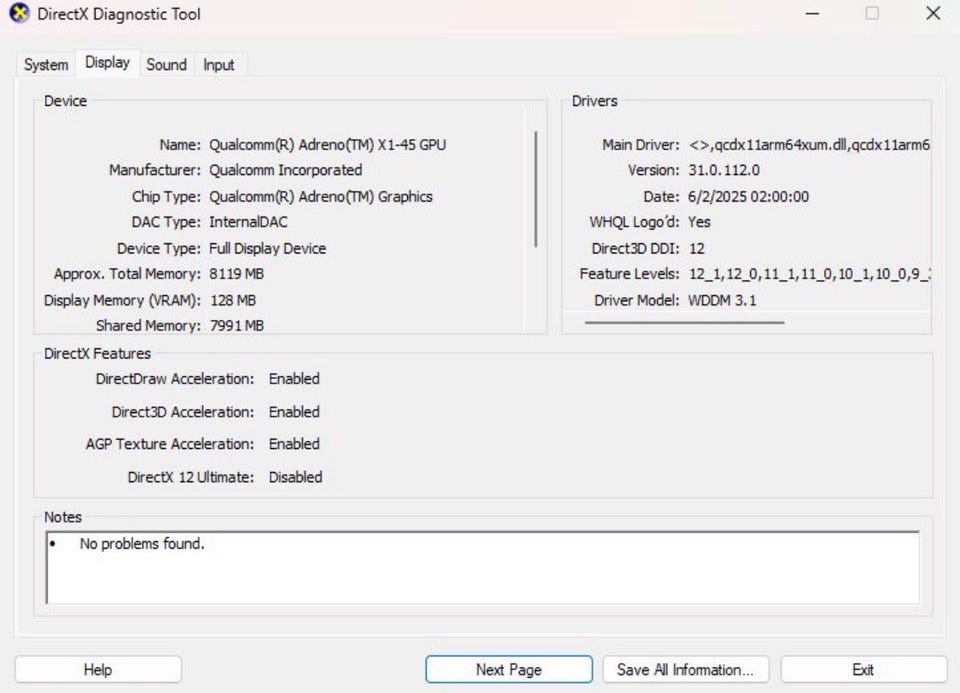
Task: Click the Help button
Action: [x=98, y=669]
